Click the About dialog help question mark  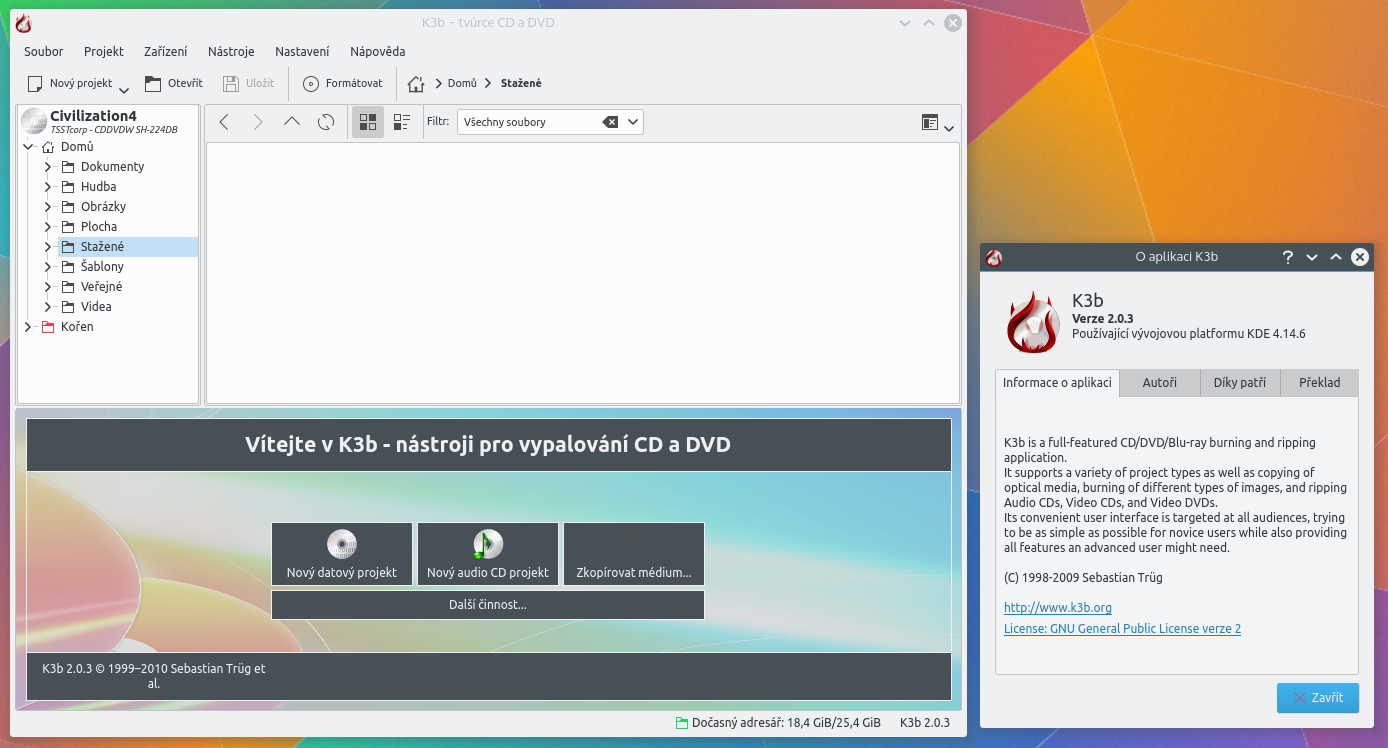coord(1288,257)
